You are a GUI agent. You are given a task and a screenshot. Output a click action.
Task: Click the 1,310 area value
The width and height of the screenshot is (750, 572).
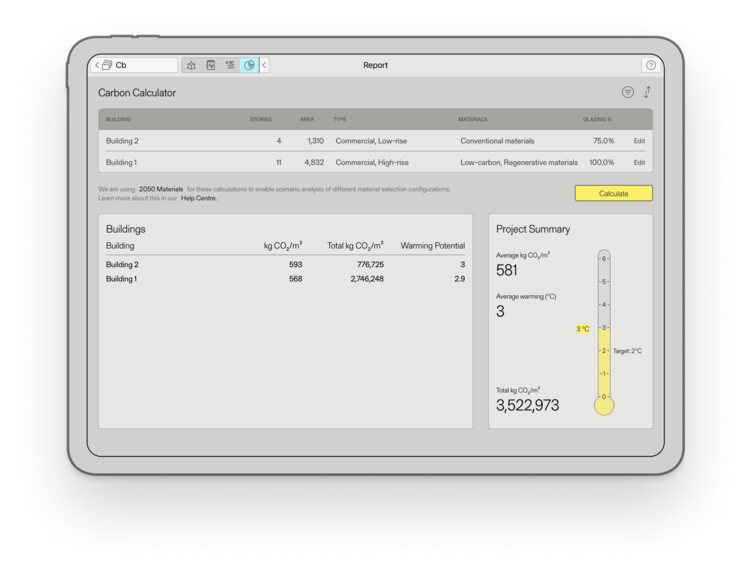[316, 141]
